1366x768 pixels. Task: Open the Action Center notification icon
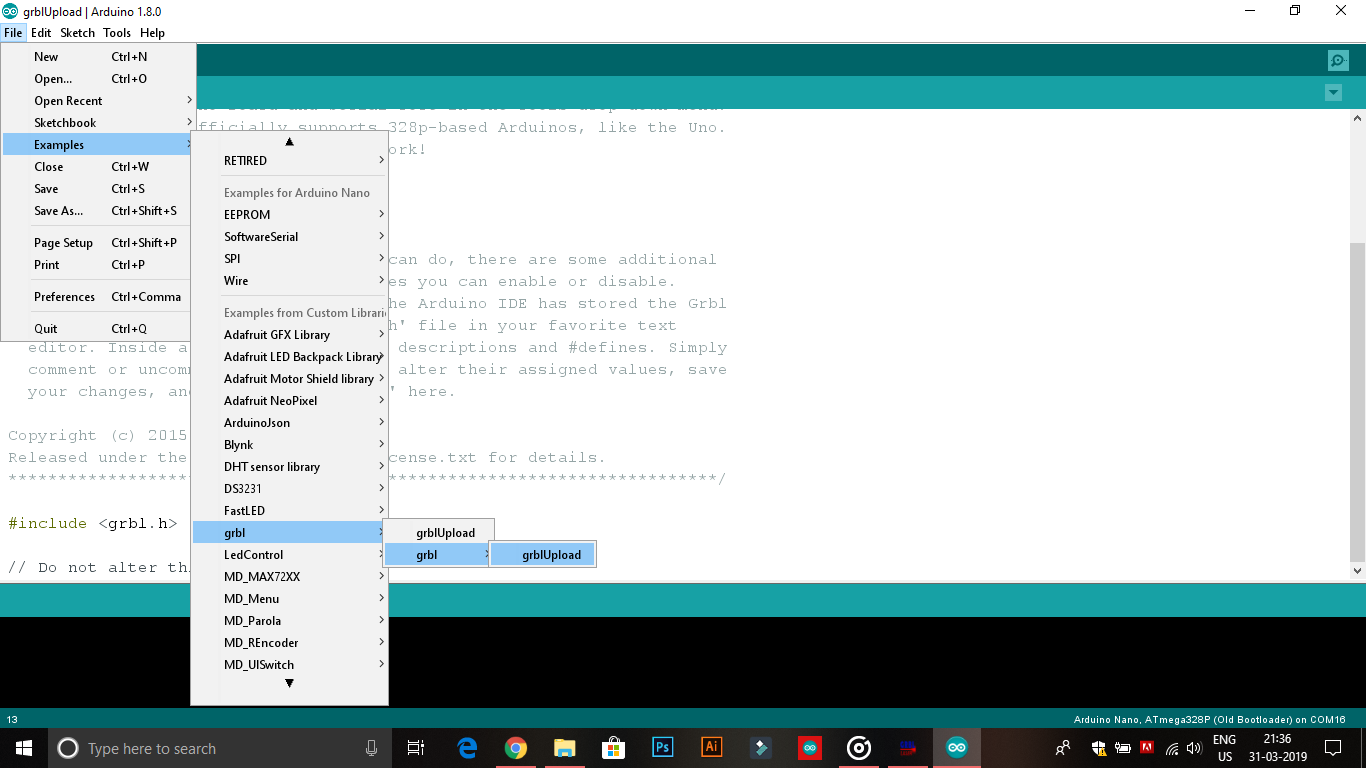1333,747
